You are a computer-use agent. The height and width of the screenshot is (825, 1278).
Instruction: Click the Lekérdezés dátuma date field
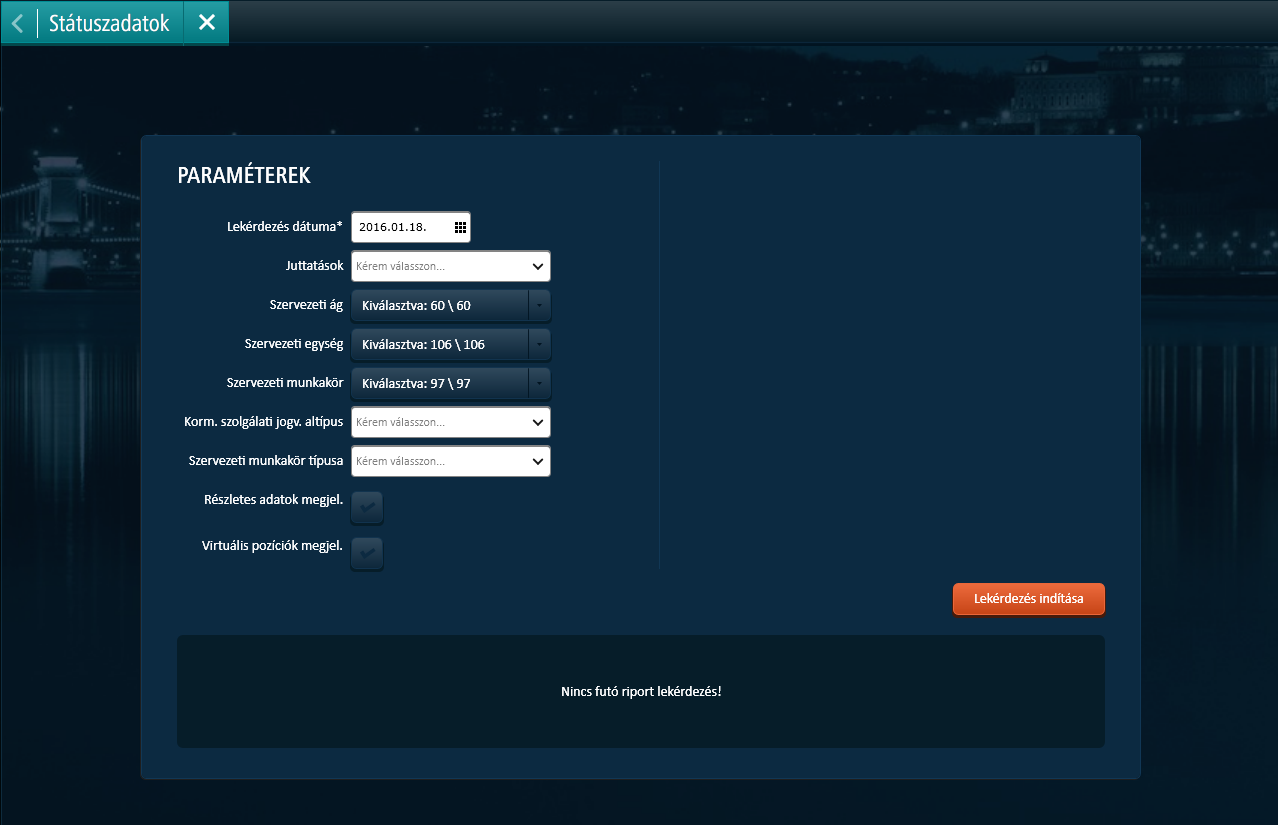(x=400, y=227)
